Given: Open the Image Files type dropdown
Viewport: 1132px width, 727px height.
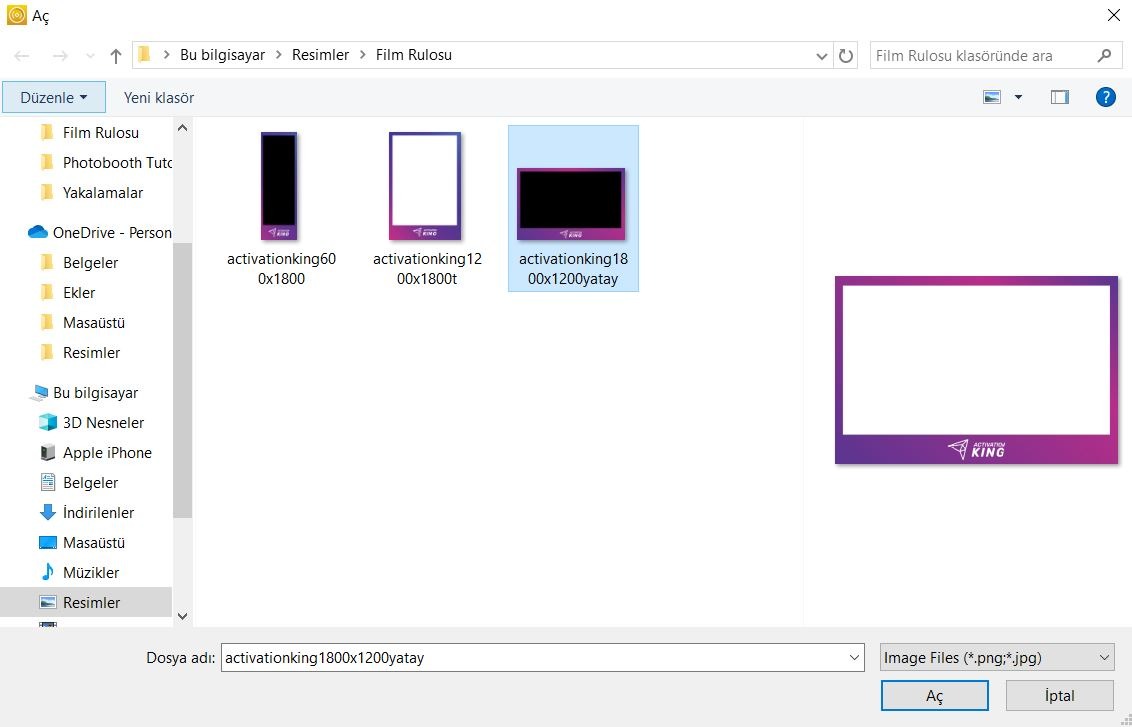Looking at the screenshot, I should (x=996, y=657).
